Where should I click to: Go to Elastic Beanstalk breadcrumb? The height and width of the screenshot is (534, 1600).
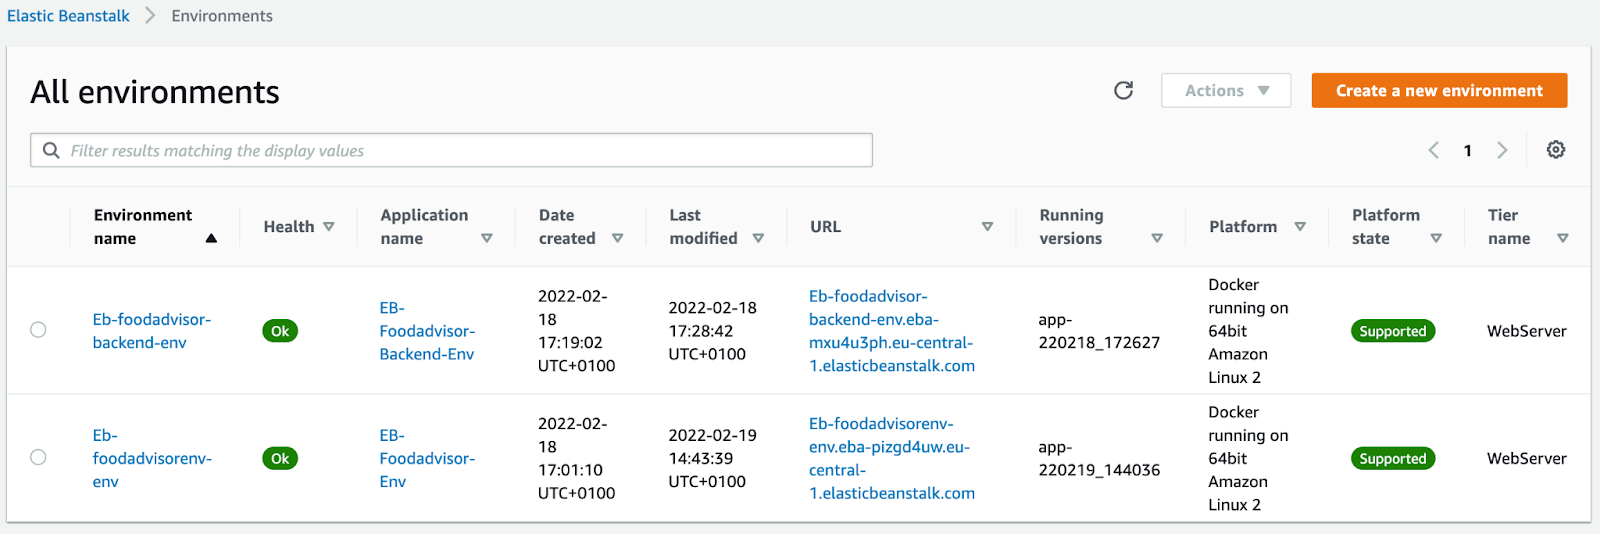point(68,16)
